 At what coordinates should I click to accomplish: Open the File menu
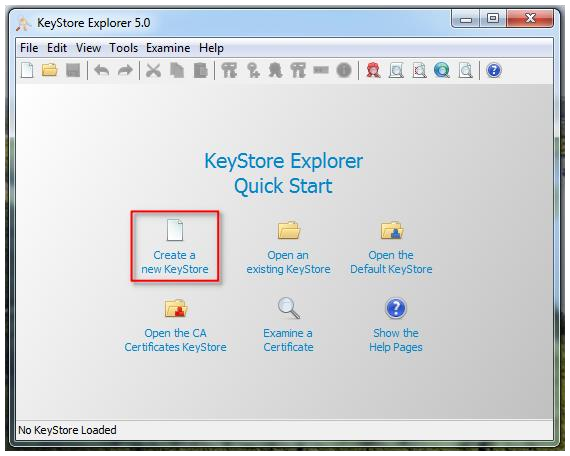click(x=29, y=48)
